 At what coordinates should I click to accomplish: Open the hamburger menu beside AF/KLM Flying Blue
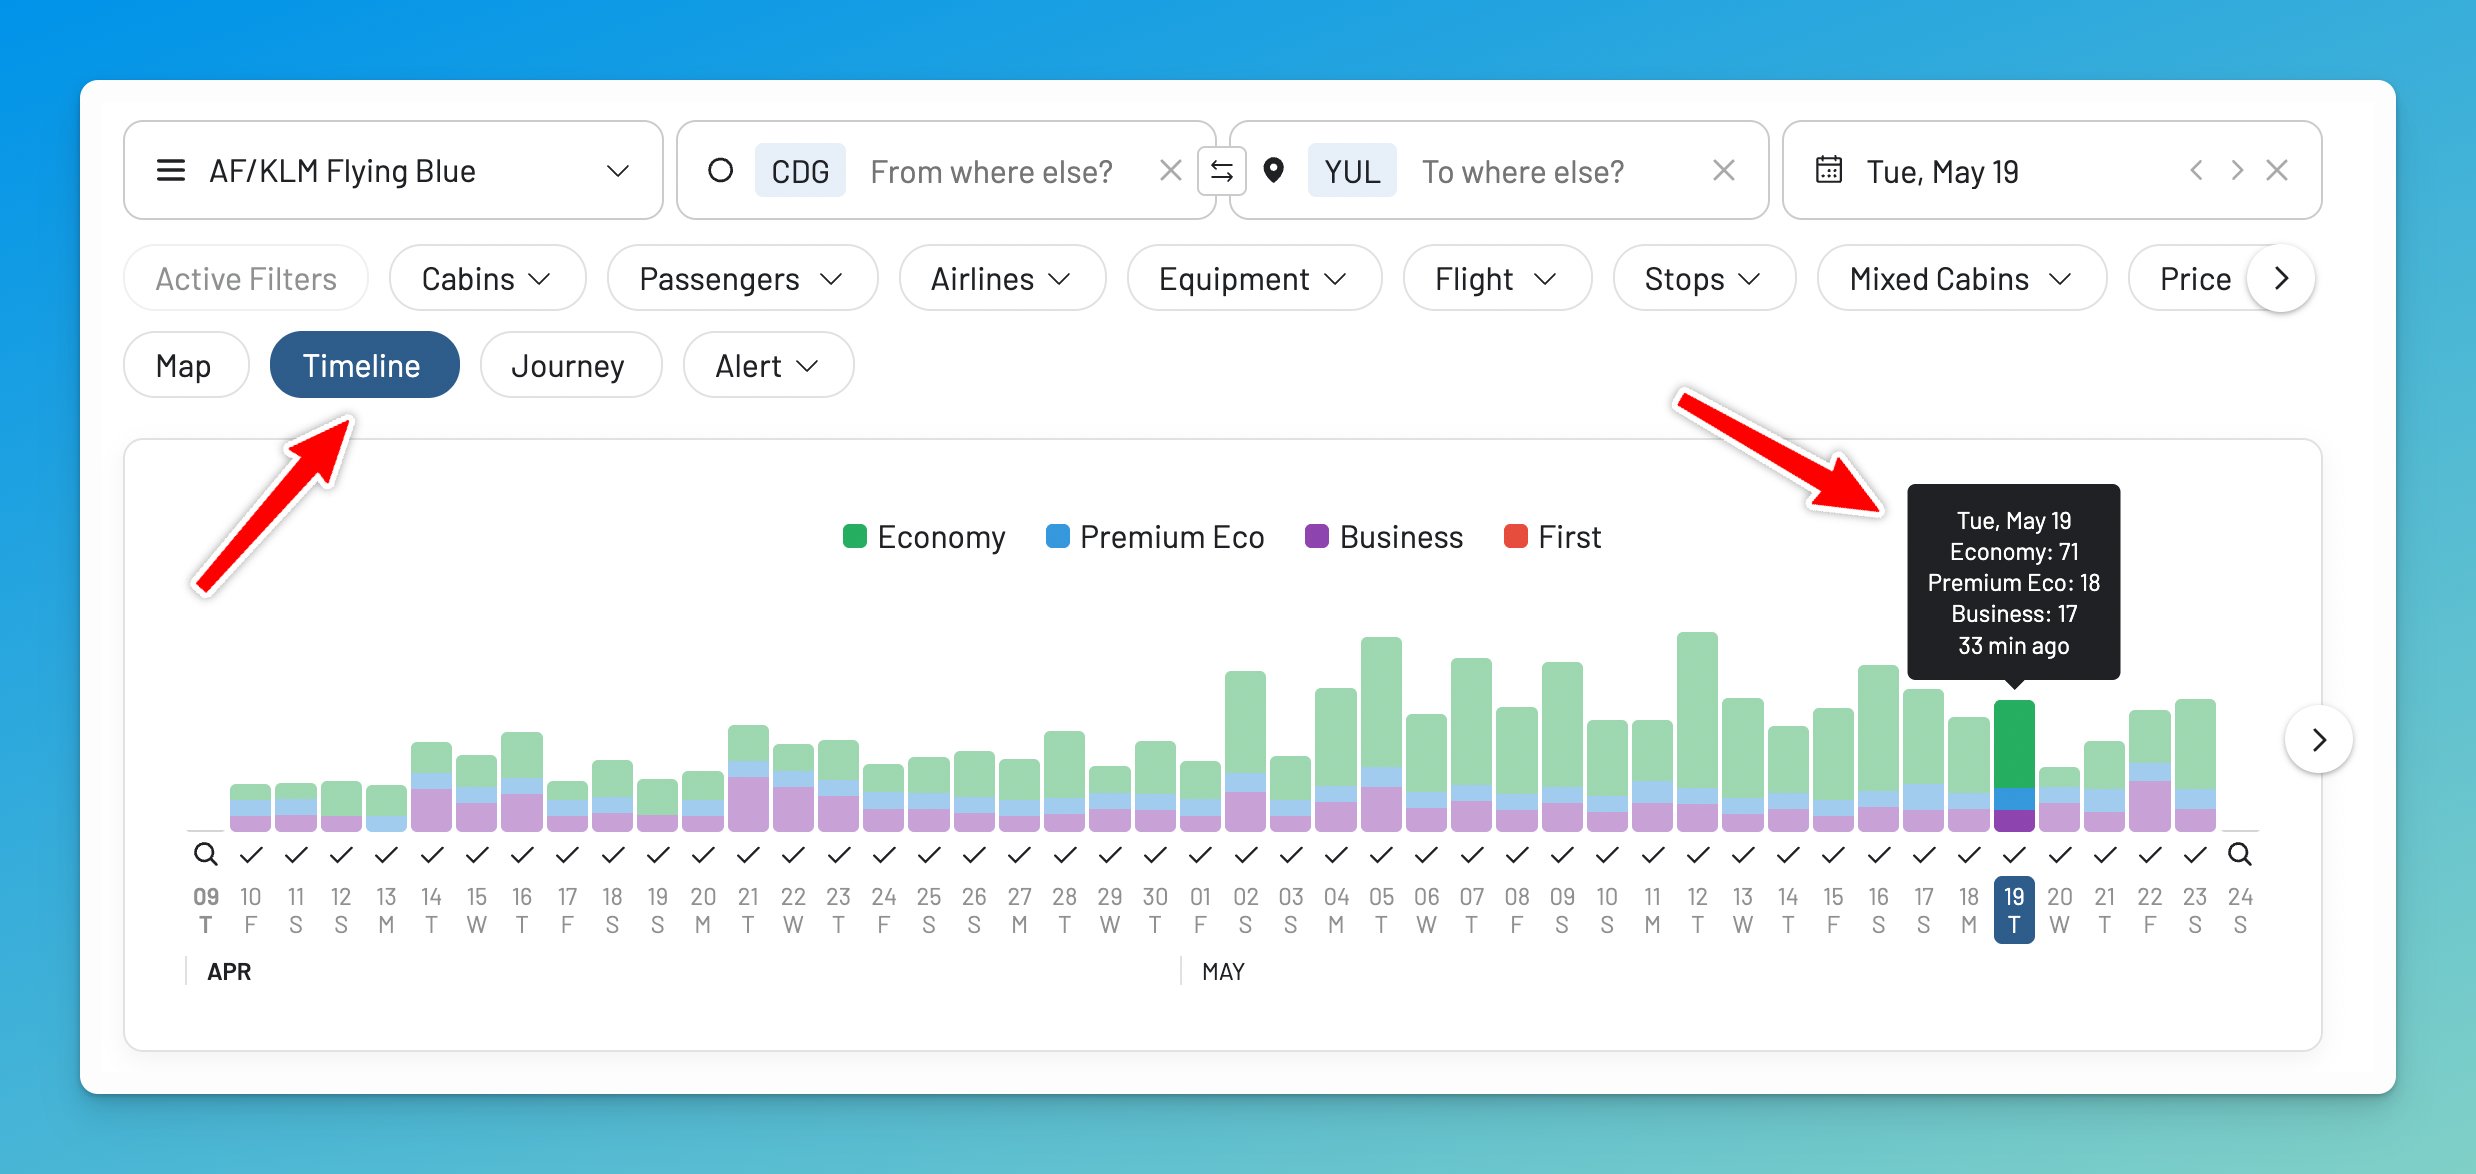click(x=171, y=170)
